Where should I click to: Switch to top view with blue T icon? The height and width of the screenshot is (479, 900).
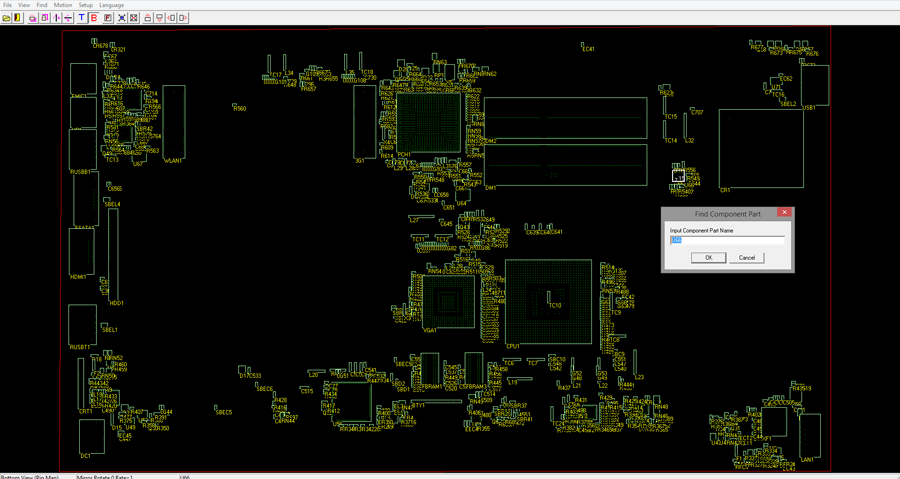82,18
